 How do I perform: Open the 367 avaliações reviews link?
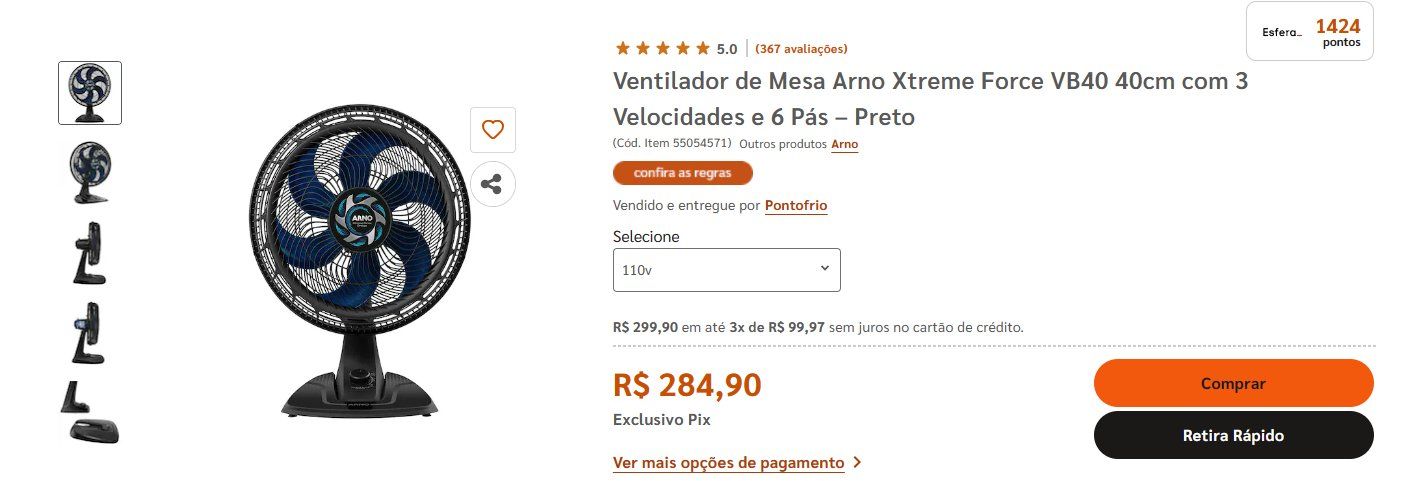point(801,48)
